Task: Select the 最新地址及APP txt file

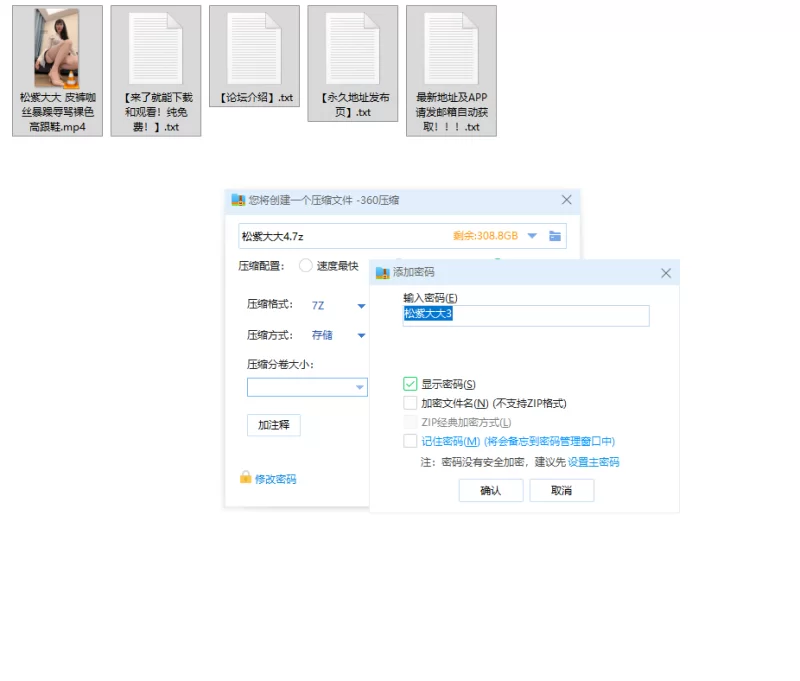Action: click(451, 71)
